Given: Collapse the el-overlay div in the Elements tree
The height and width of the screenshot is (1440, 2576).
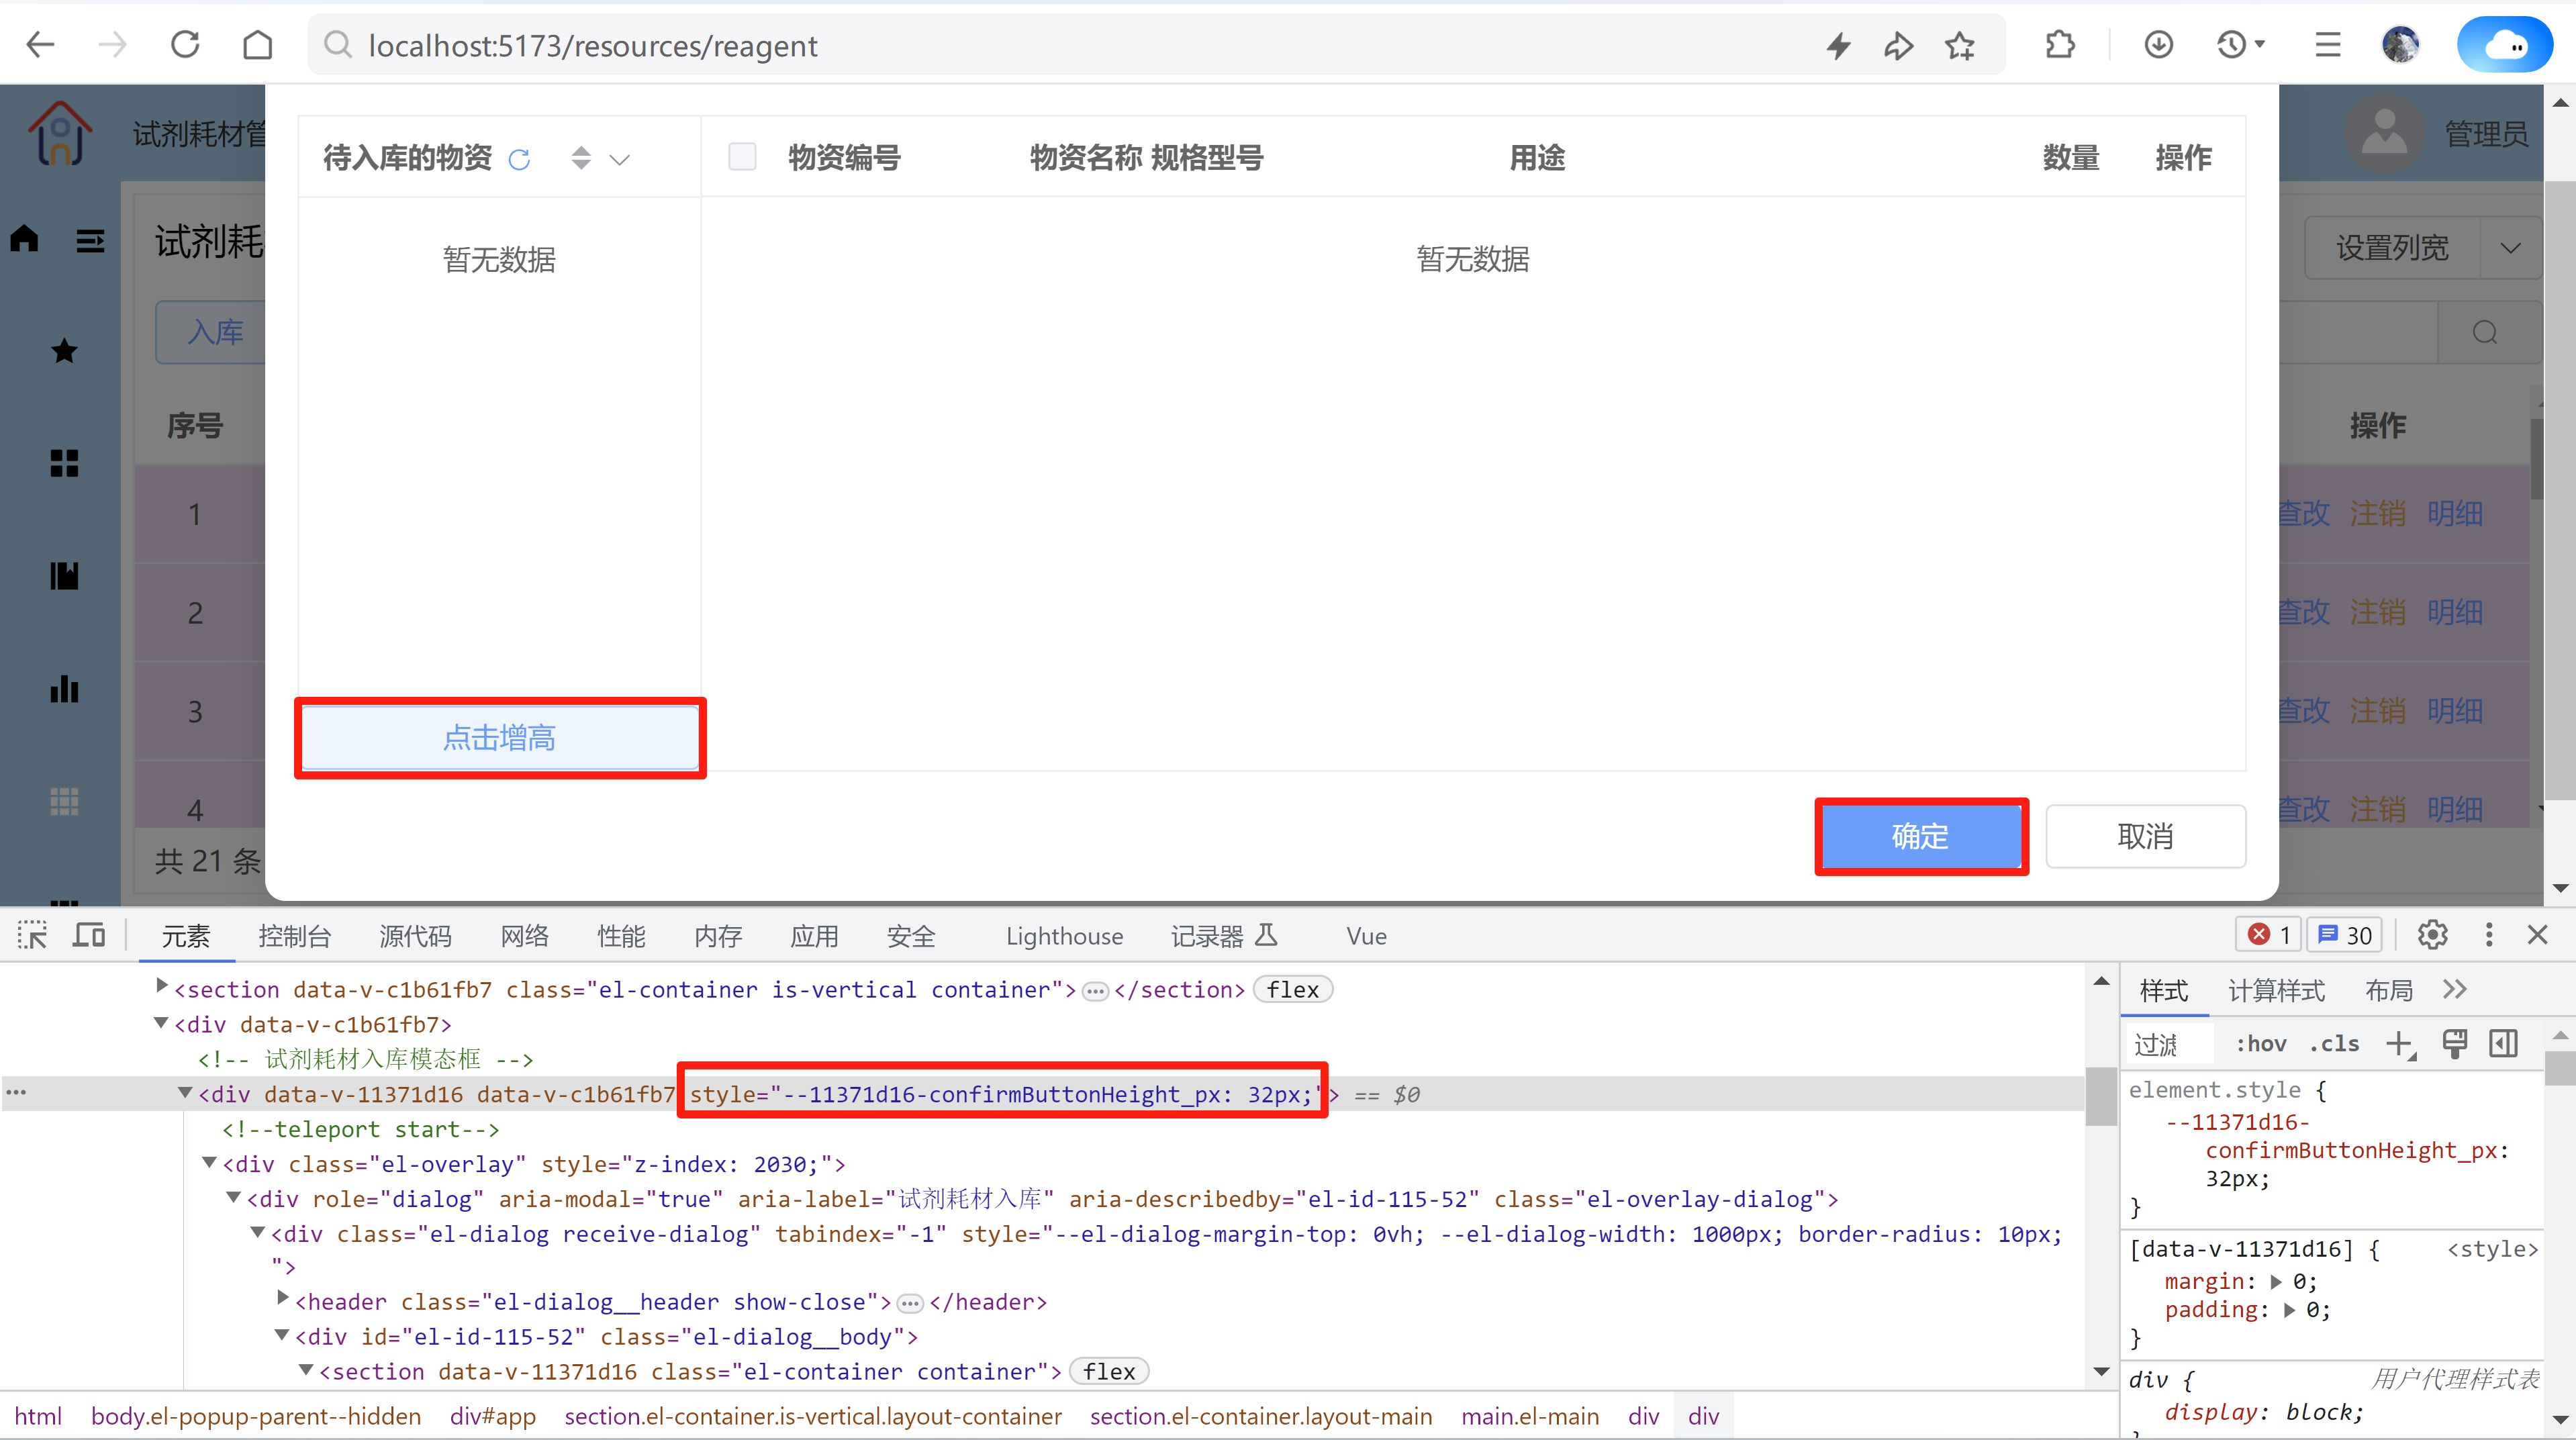Looking at the screenshot, I should point(209,1163).
